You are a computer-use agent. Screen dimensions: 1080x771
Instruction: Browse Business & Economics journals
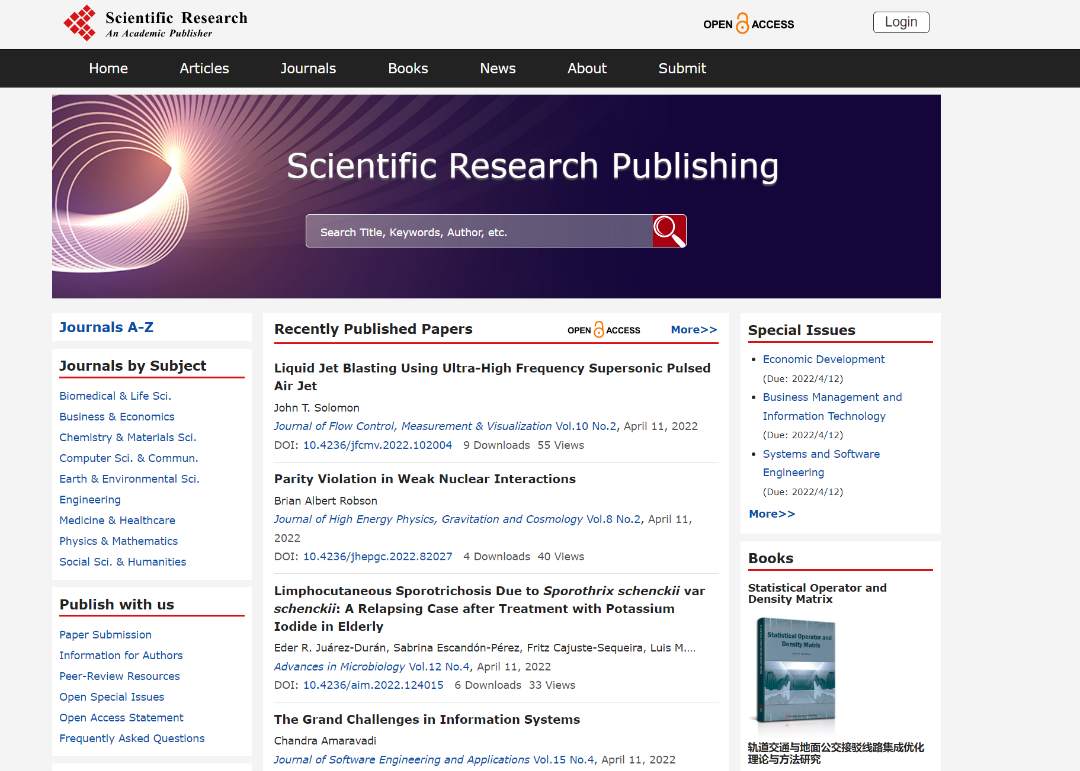116,417
